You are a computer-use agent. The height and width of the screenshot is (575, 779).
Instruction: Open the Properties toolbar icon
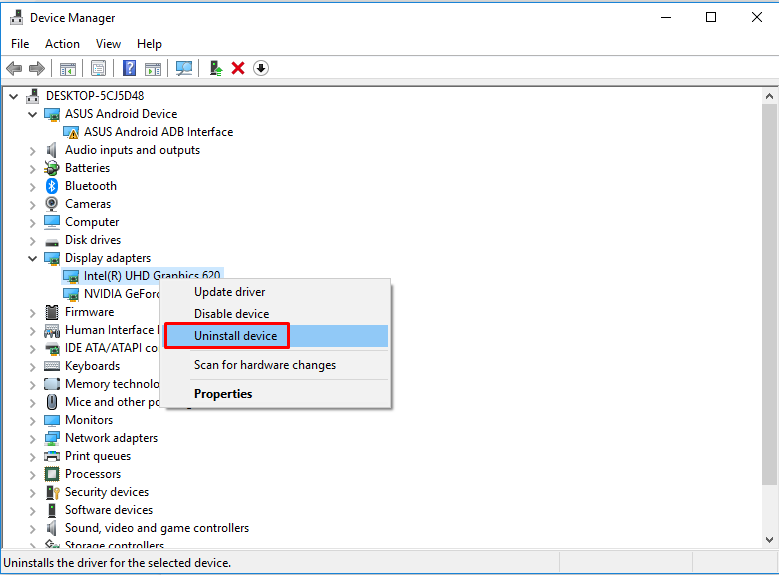click(98, 68)
